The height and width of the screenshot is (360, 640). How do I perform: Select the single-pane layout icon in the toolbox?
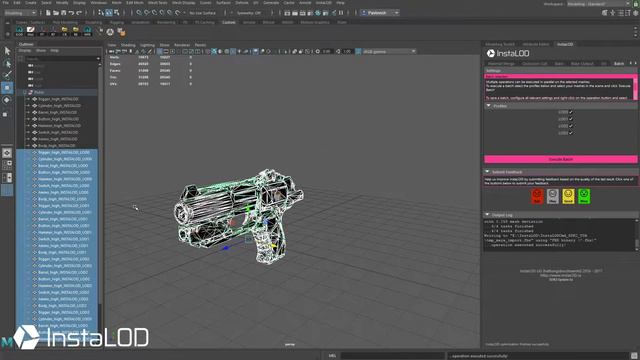point(7,153)
